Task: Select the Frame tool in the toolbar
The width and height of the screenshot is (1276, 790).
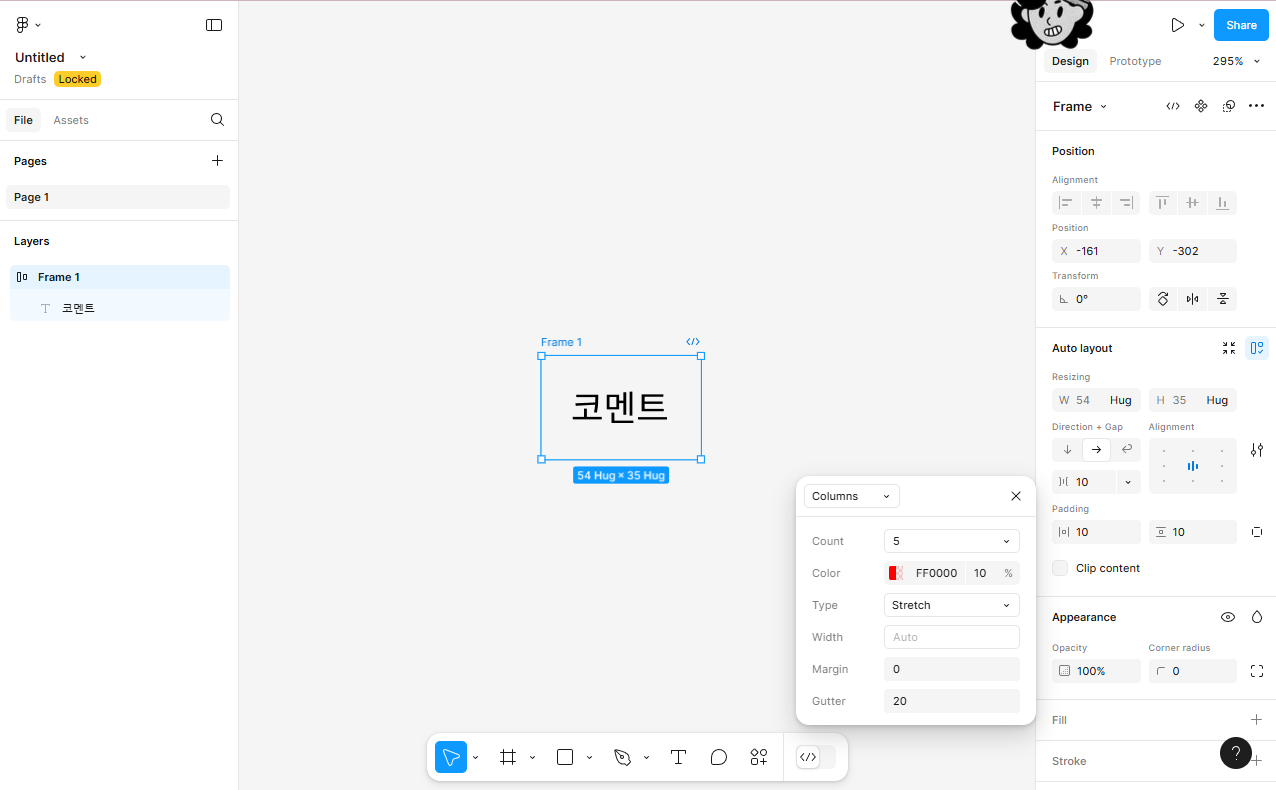Action: pos(508,757)
